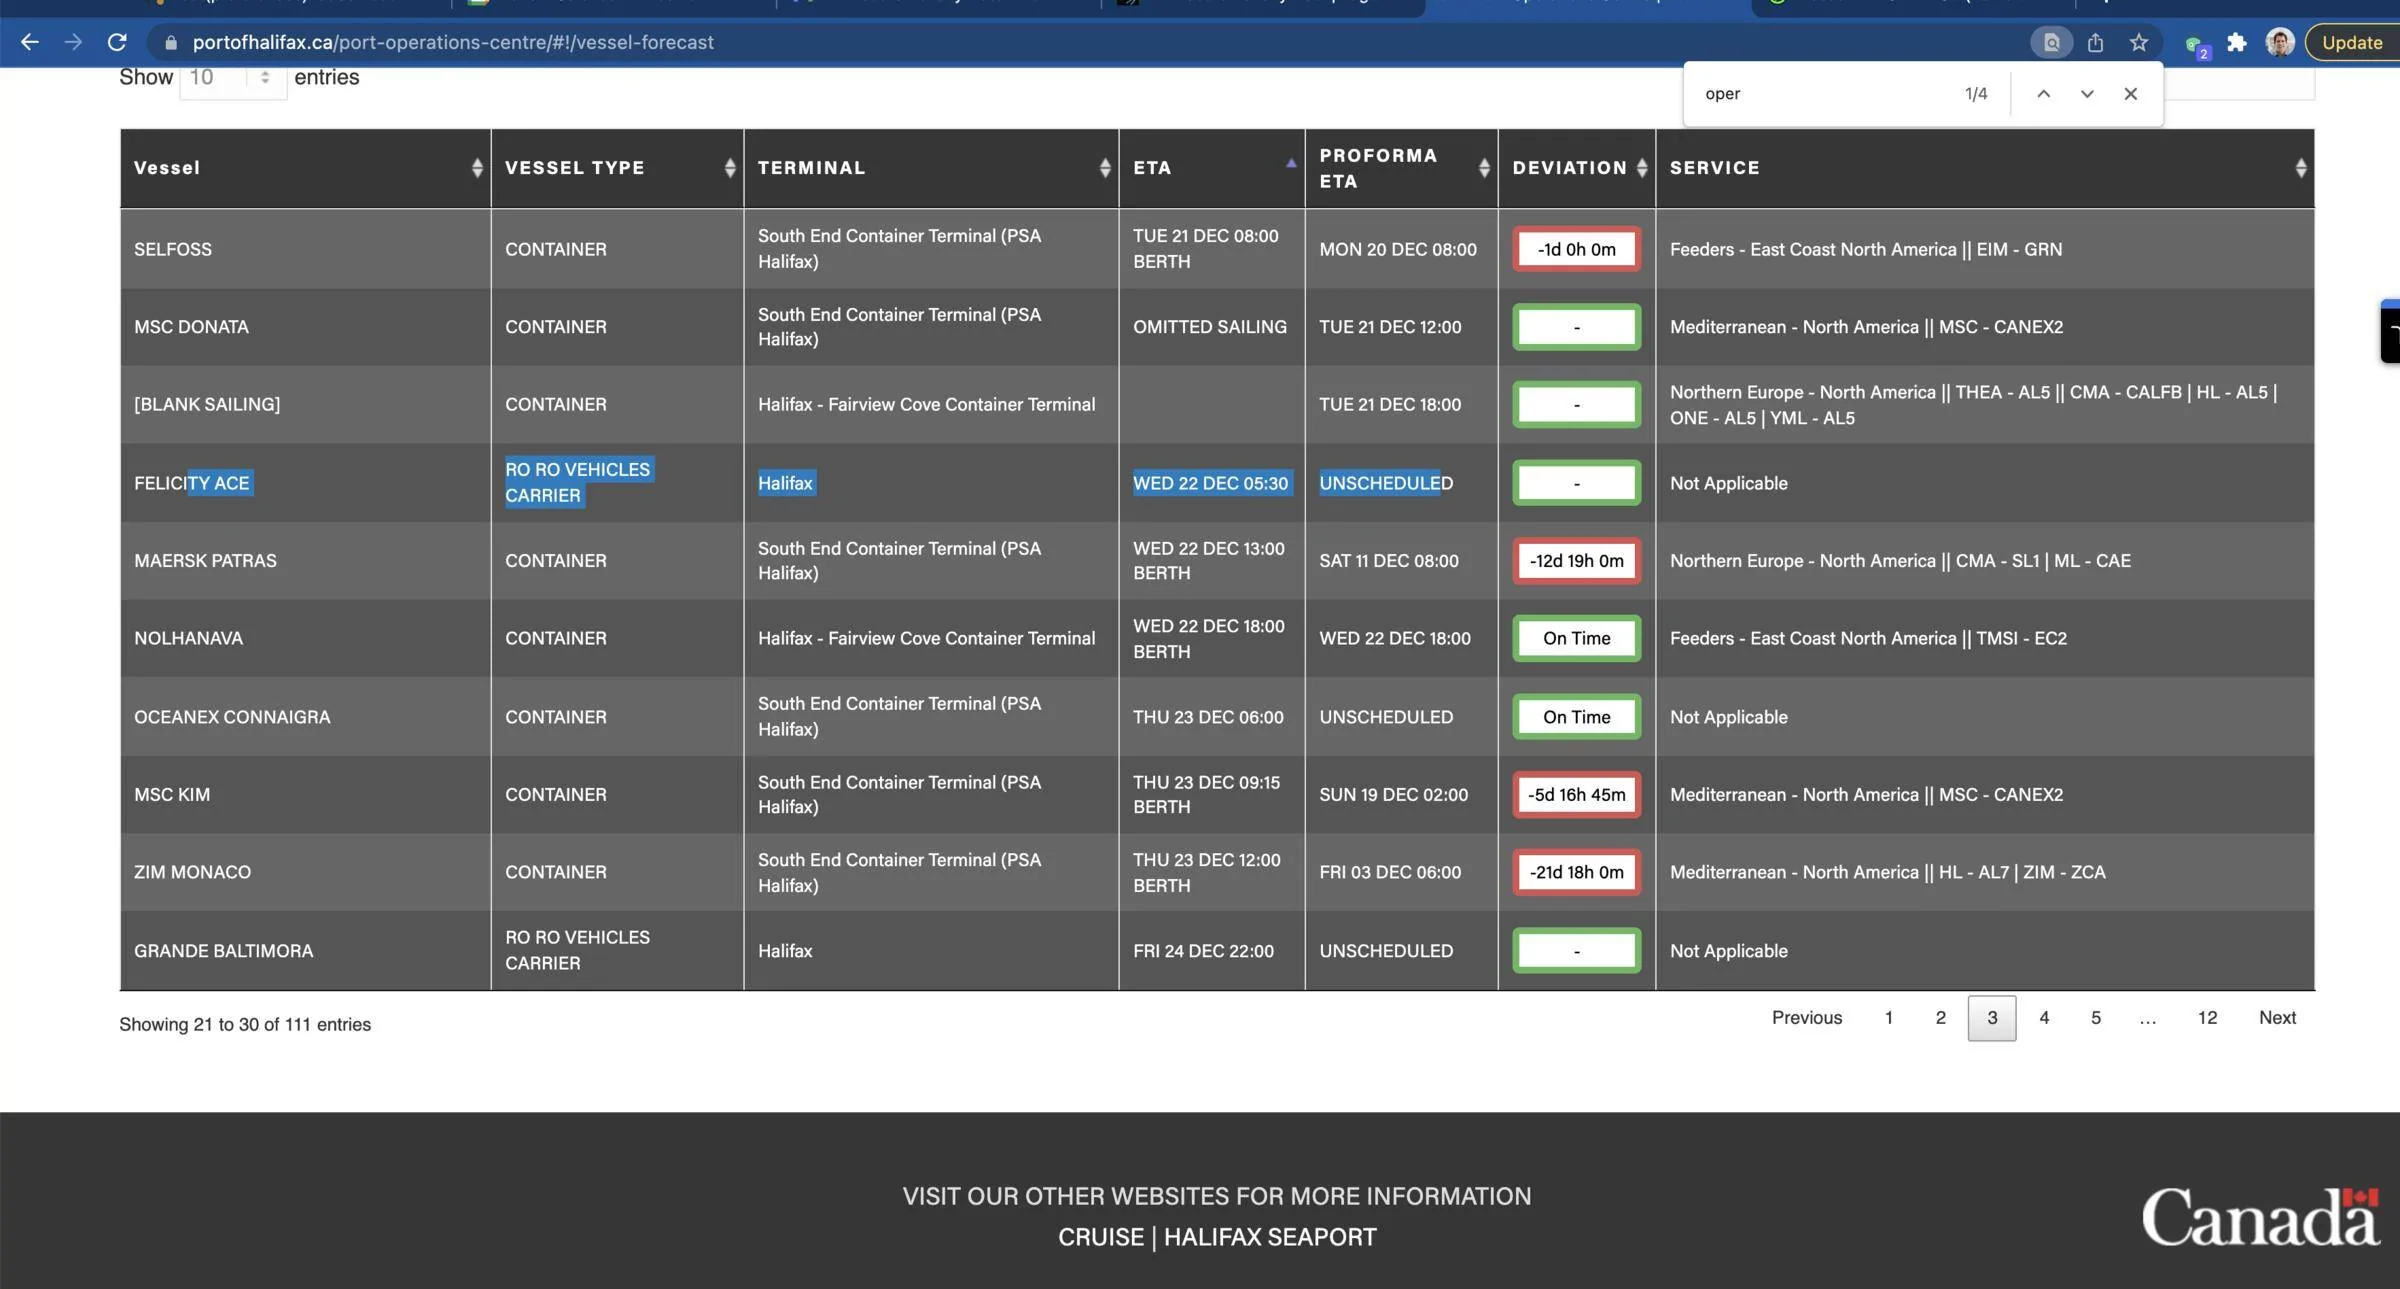
Task: Go back to the previous page
Action: point(30,42)
